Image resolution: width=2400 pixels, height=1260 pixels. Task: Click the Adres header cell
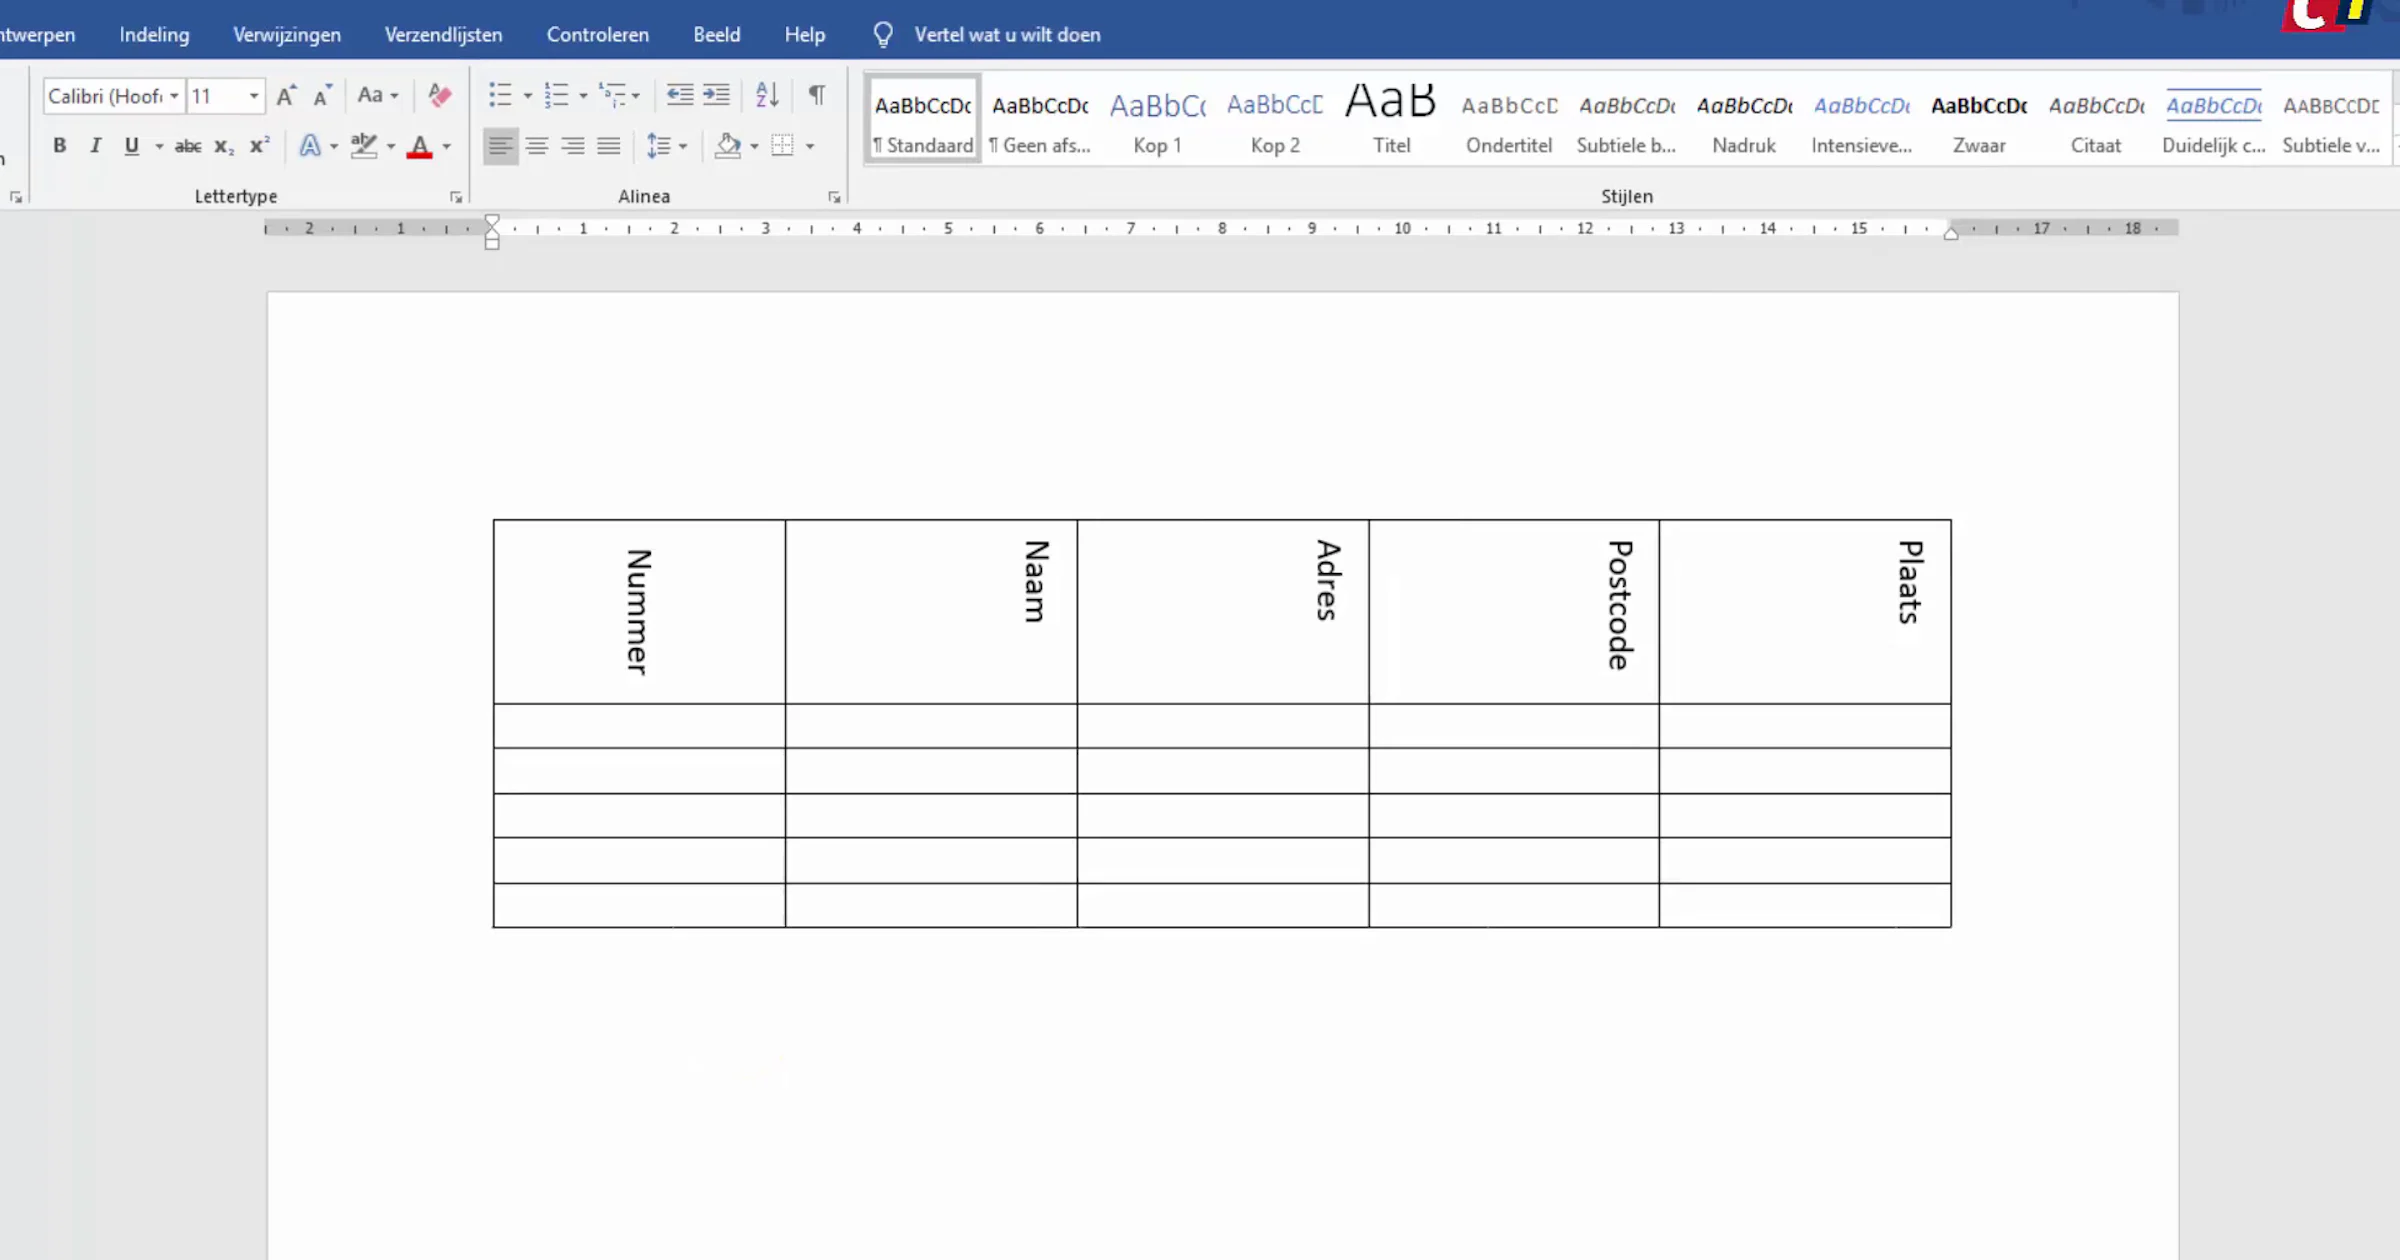1223,611
